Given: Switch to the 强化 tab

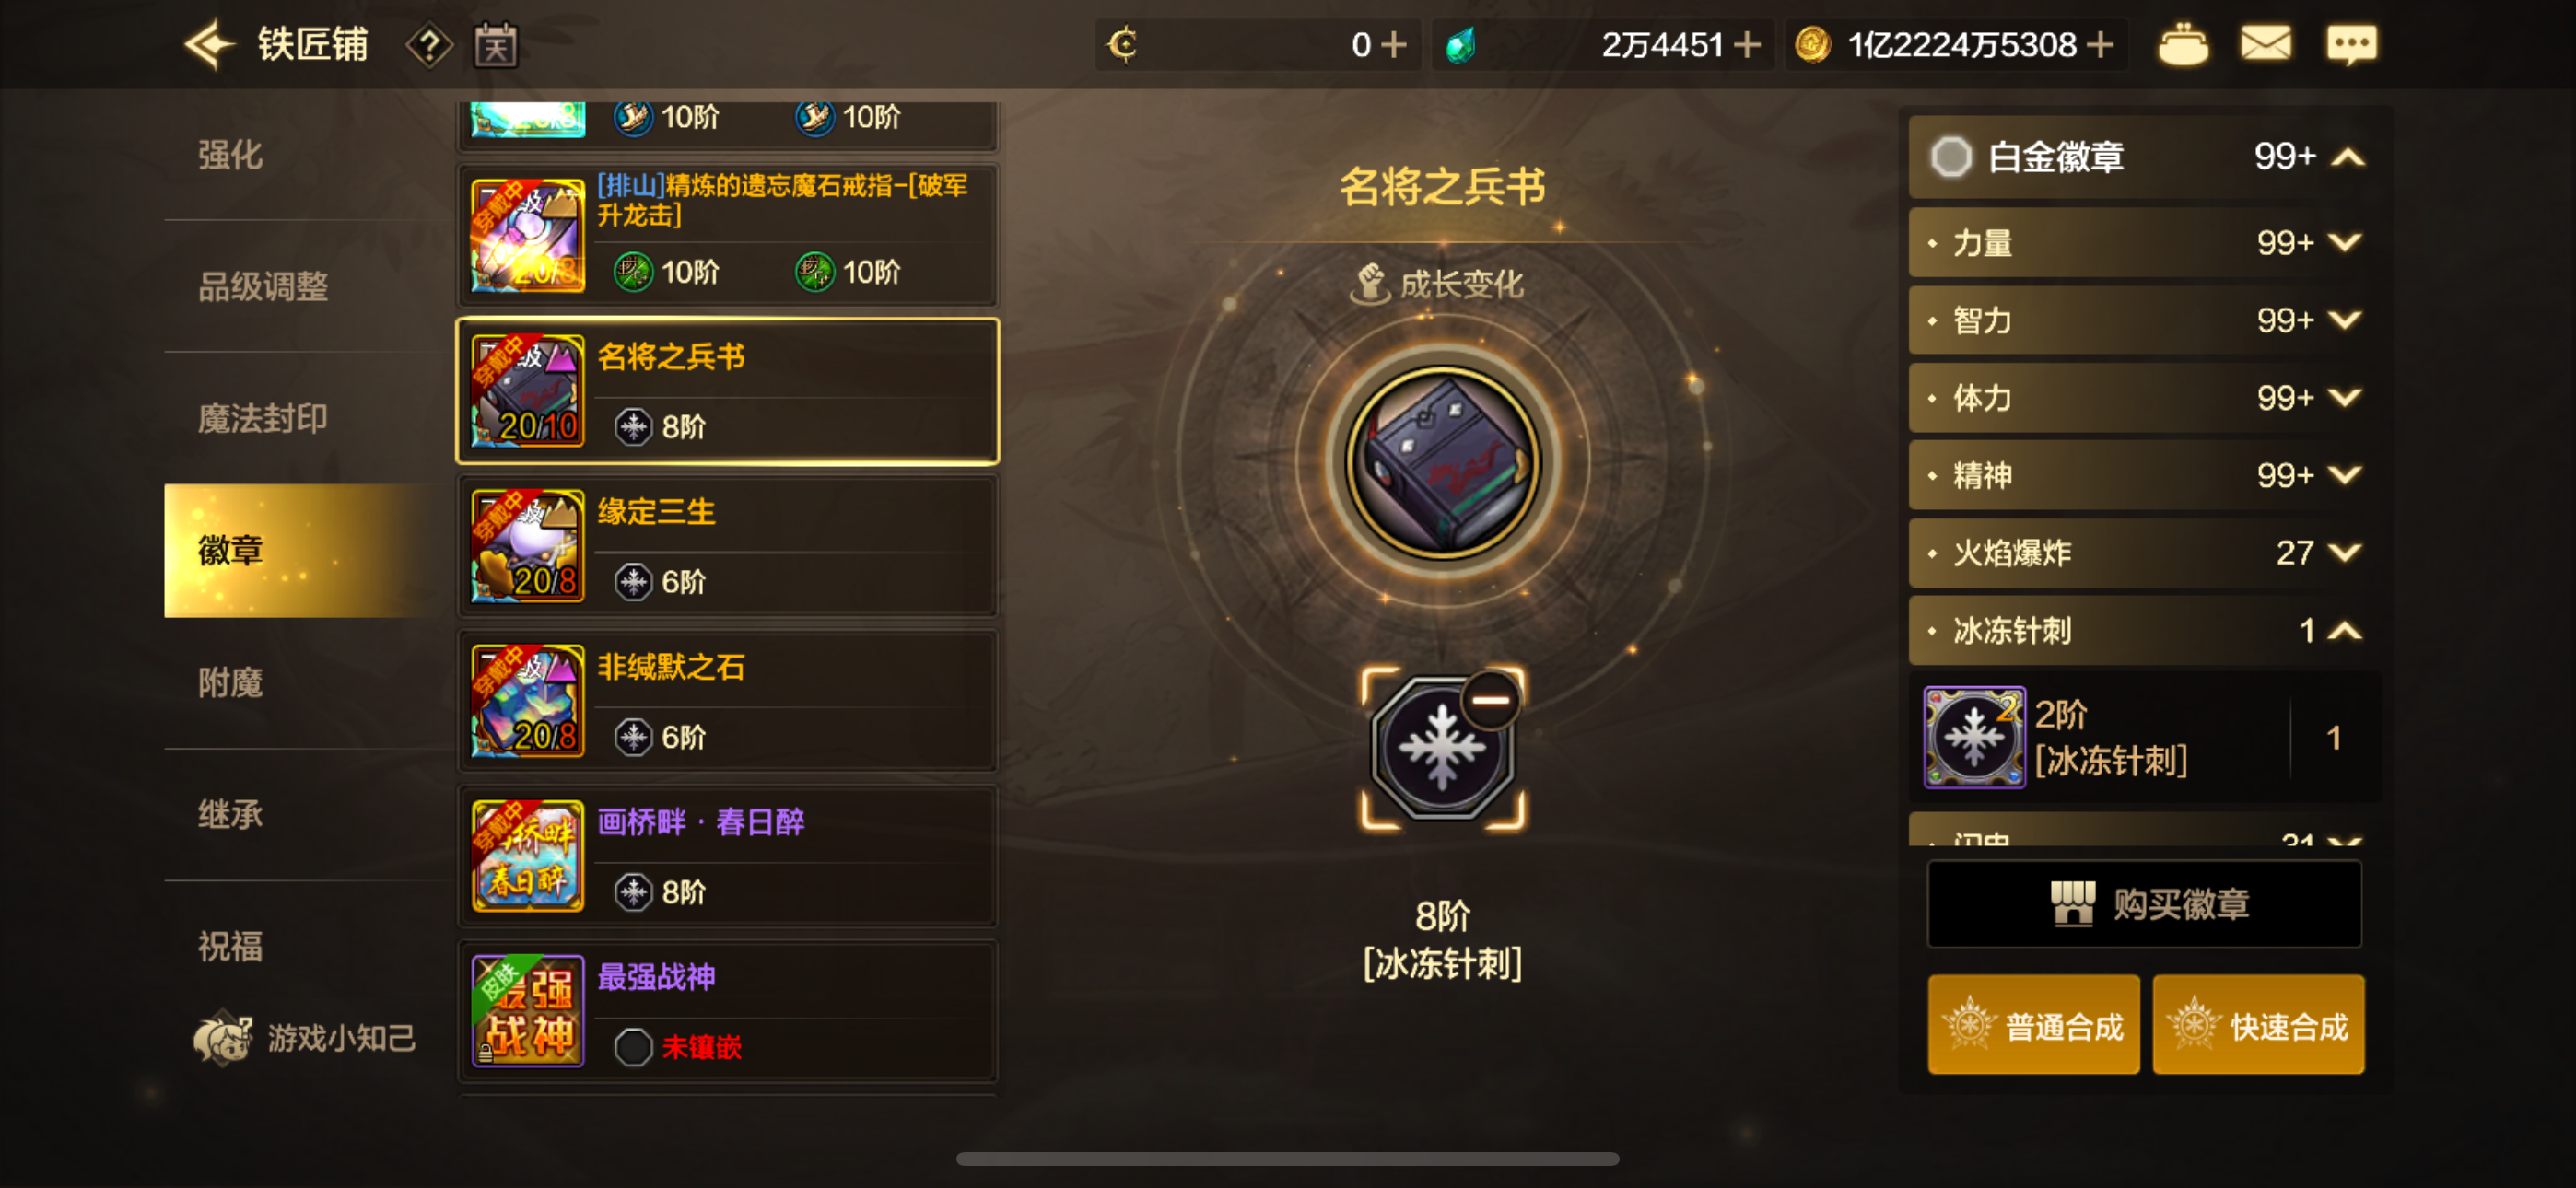Looking at the screenshot, I should pyautogui.click(x=230, y=155).
